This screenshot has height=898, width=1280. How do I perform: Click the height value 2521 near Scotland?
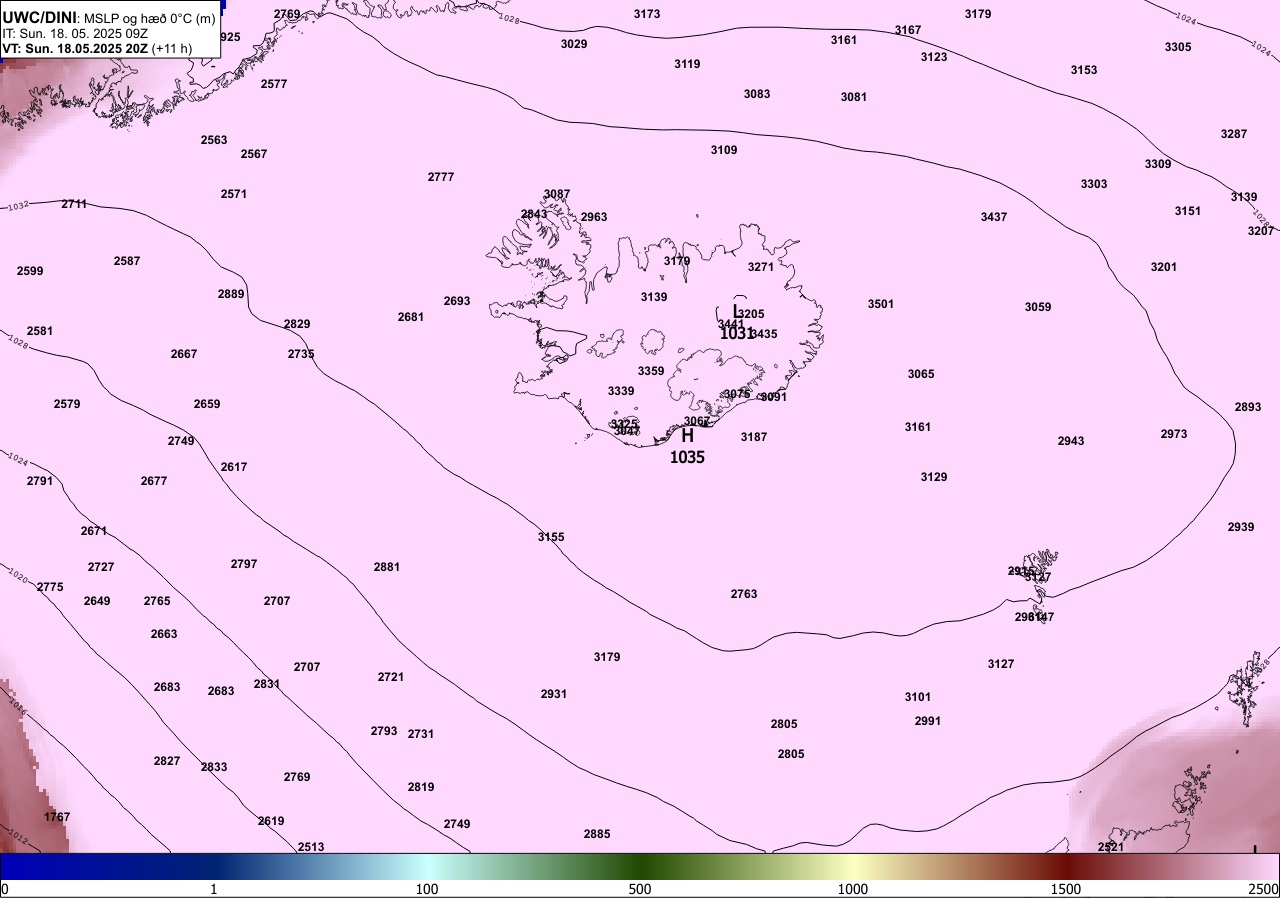pyautogui.click(x=1111, y=847)
